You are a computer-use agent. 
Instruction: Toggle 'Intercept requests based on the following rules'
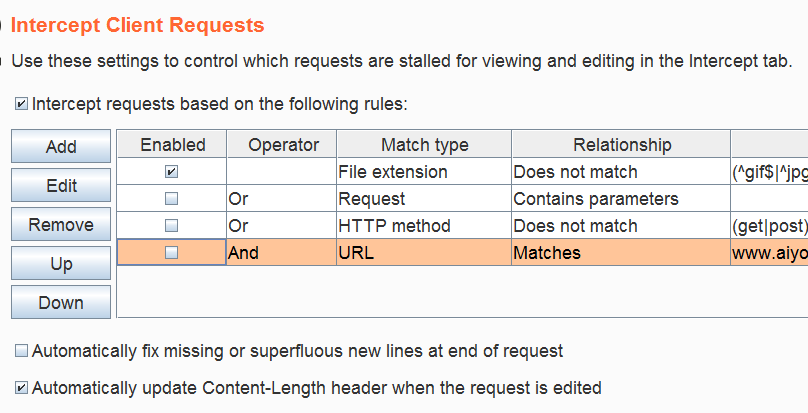point(21,104)
